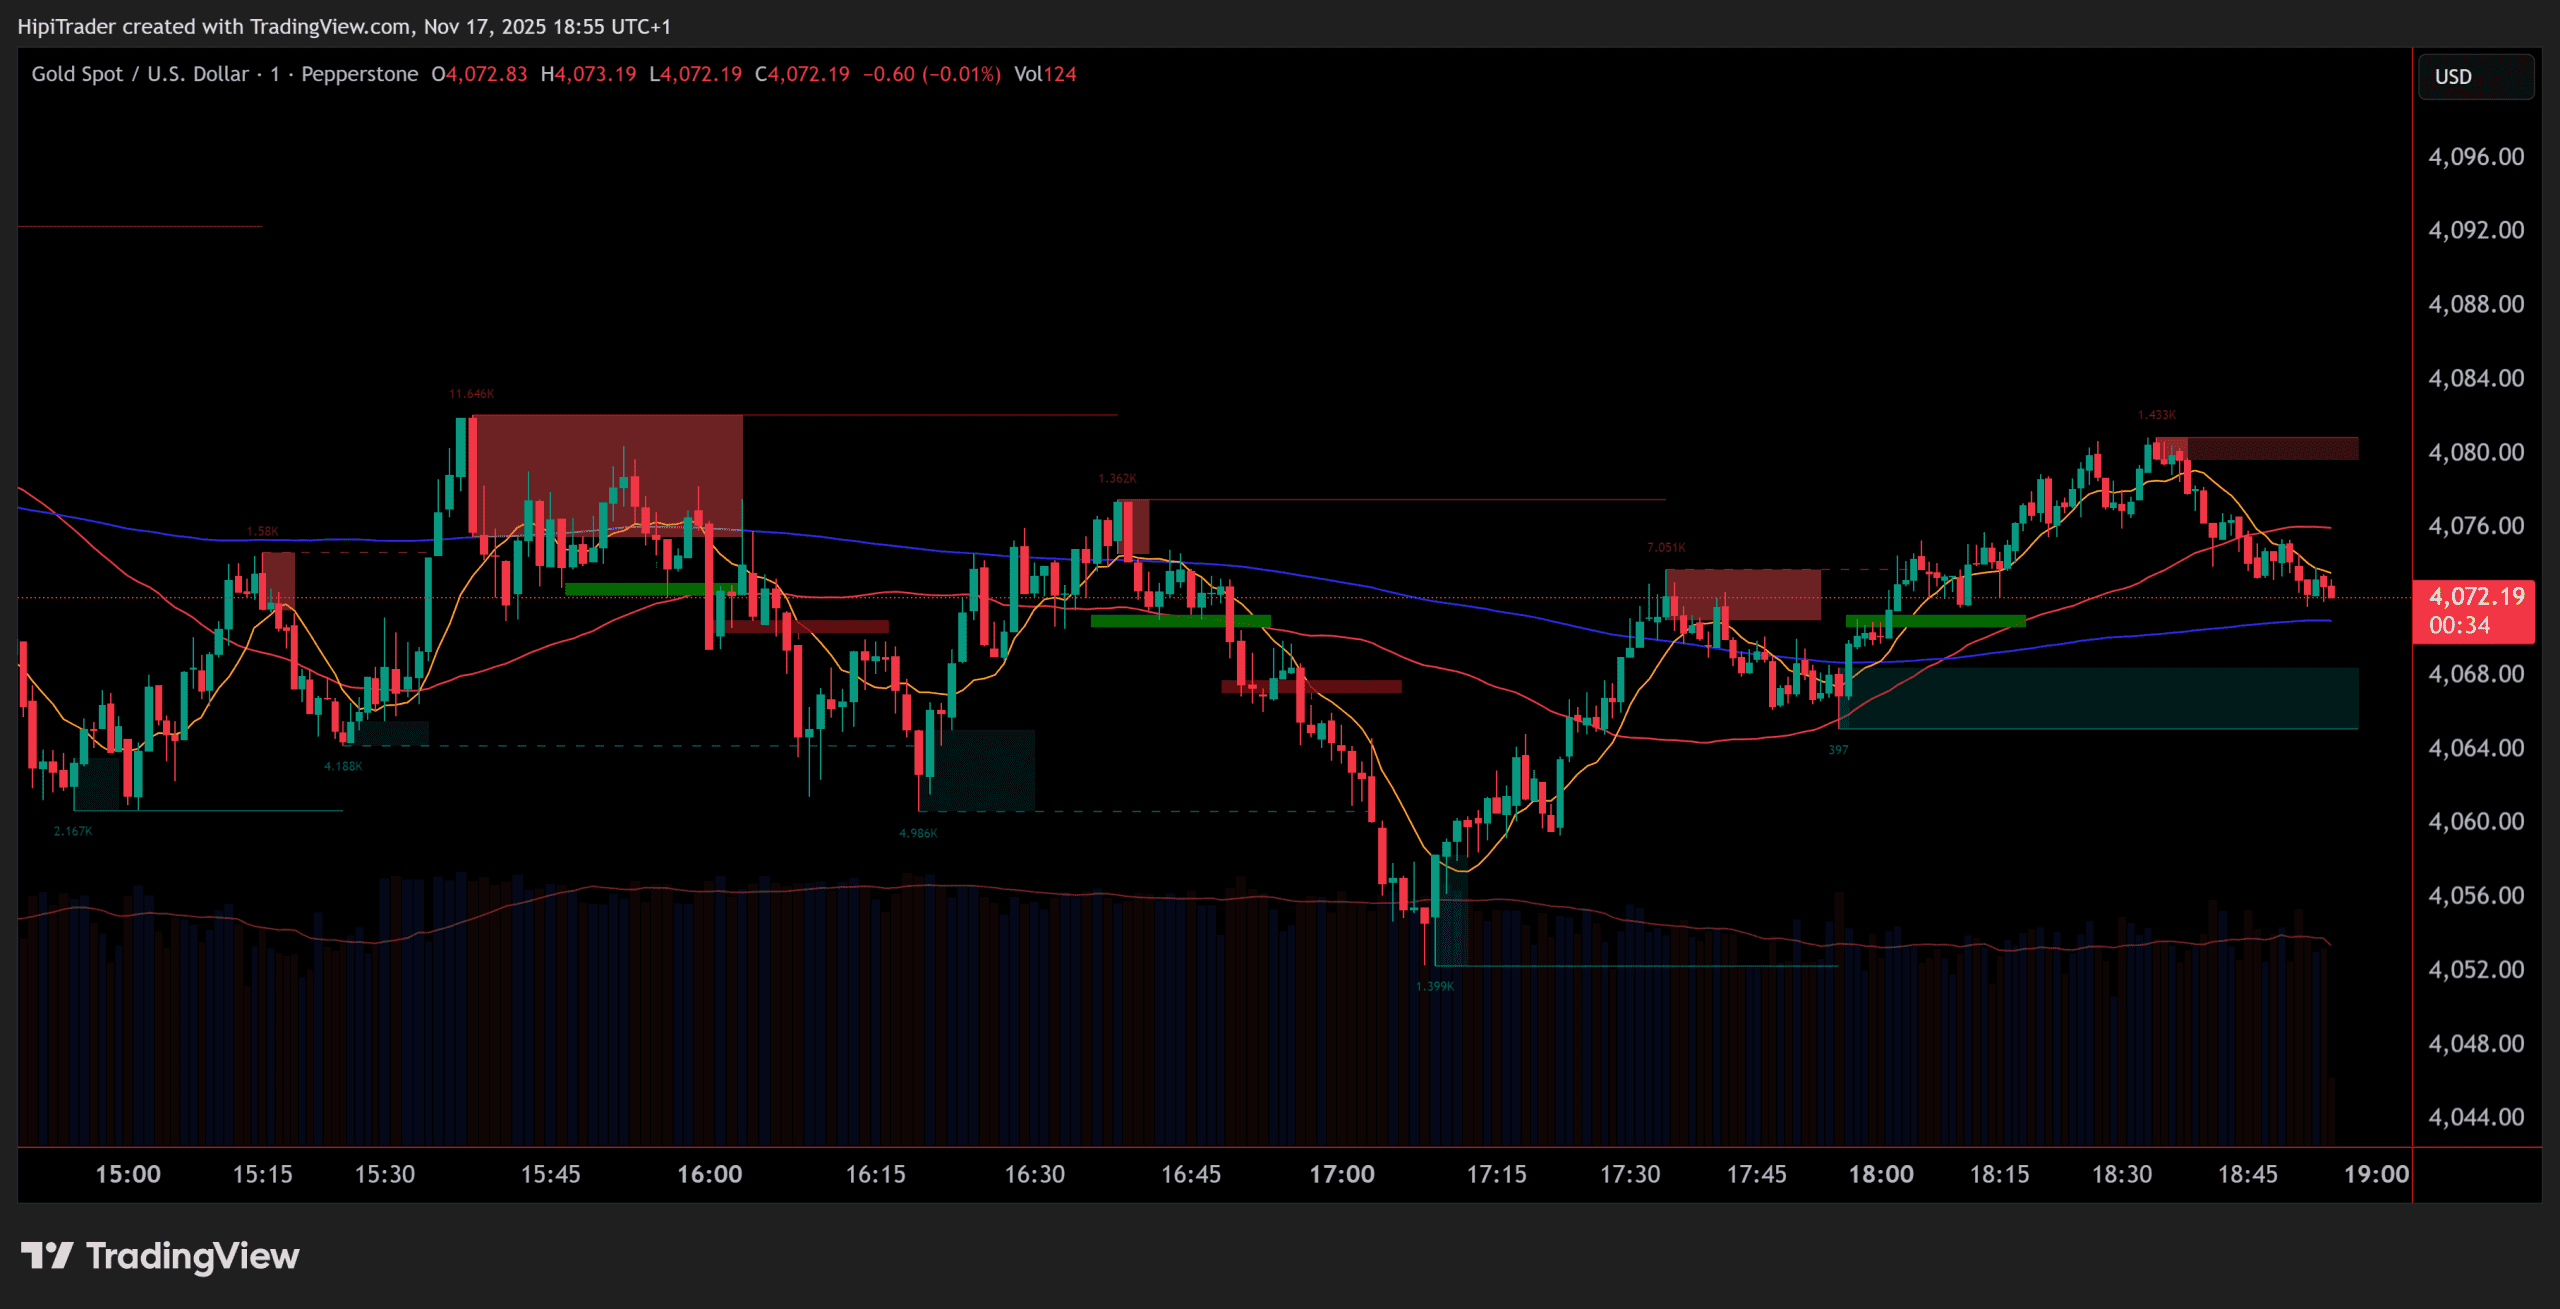Screen dimensions: 2560x1309
Task: Click the 16:00 time axis label
Action: [709, 1174]
